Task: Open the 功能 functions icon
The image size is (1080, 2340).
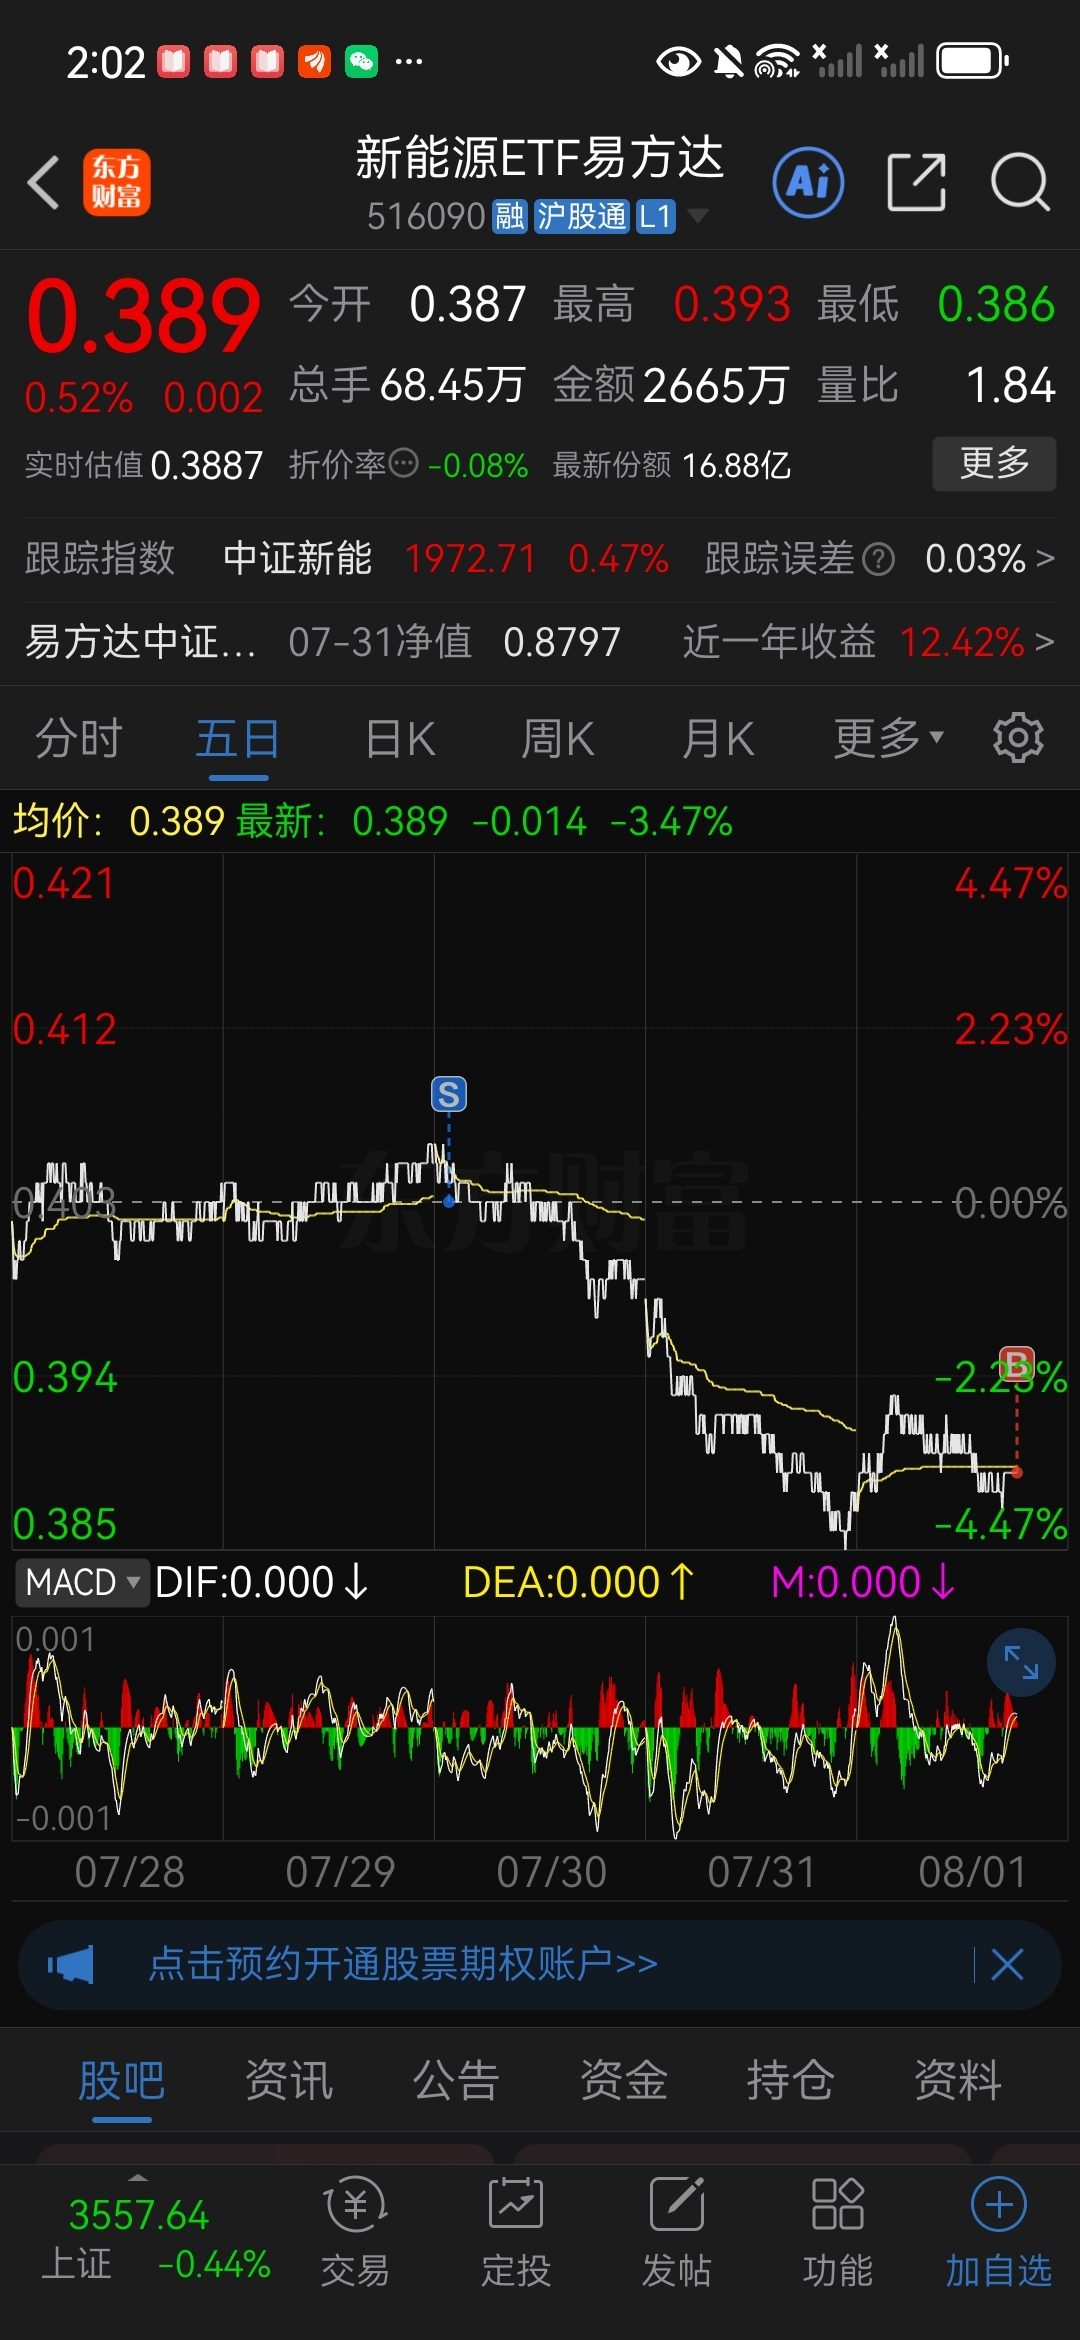Action: pos(838,2233)
